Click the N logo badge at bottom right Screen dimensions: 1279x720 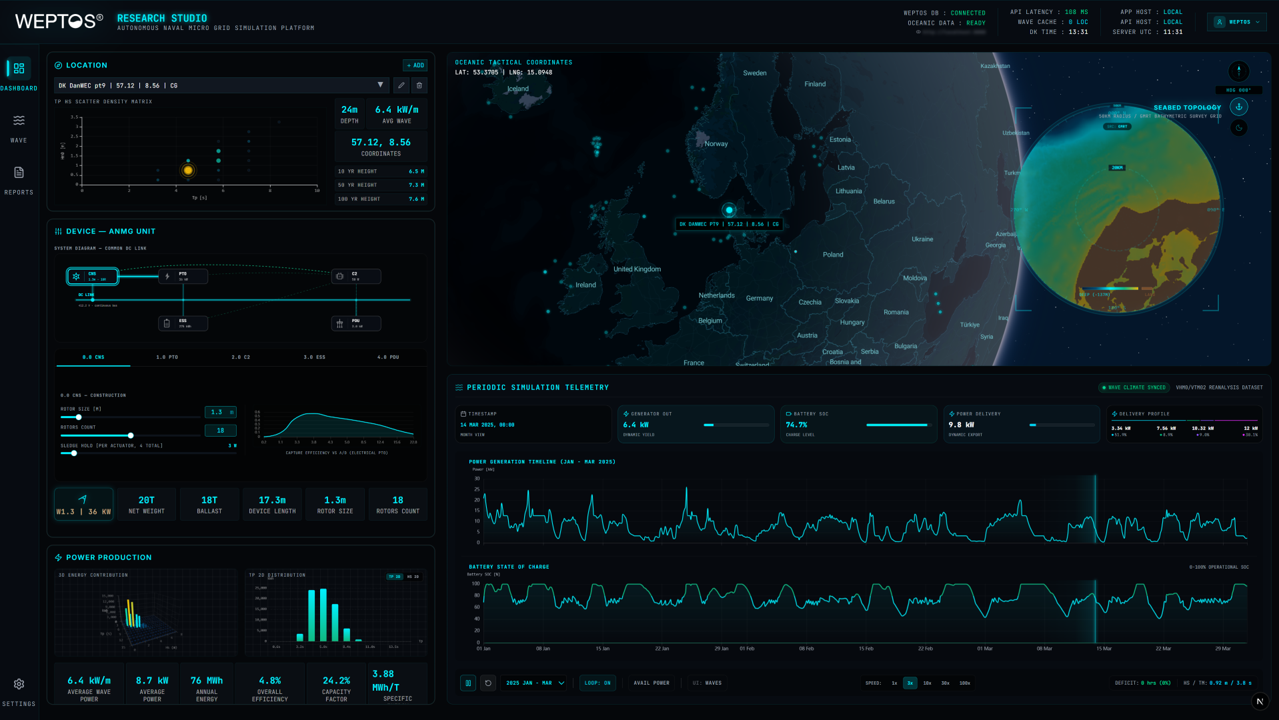tap(1260, 701)
